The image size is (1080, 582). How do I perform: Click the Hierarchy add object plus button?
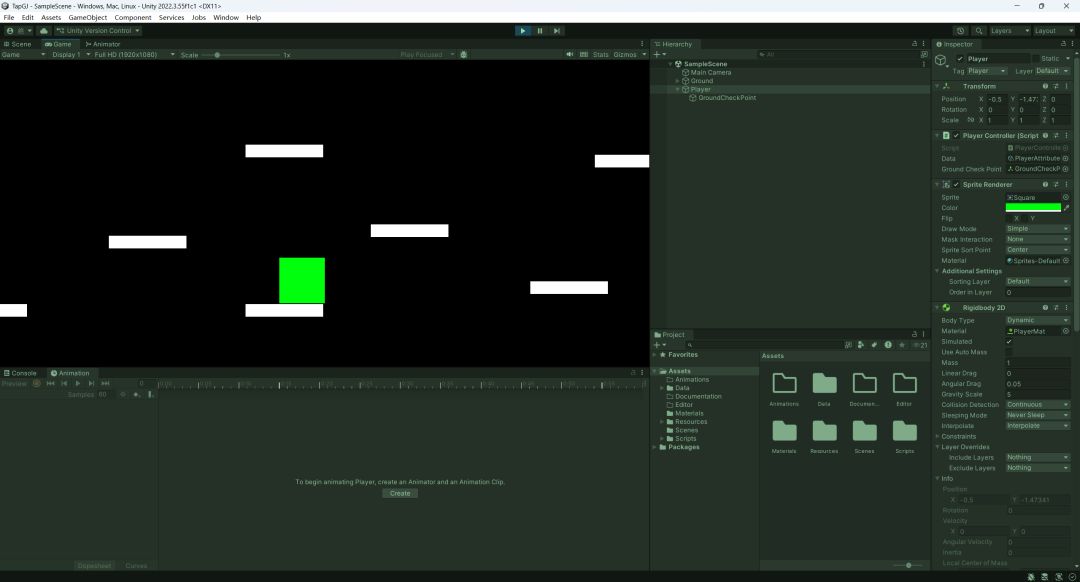point(659,54)
